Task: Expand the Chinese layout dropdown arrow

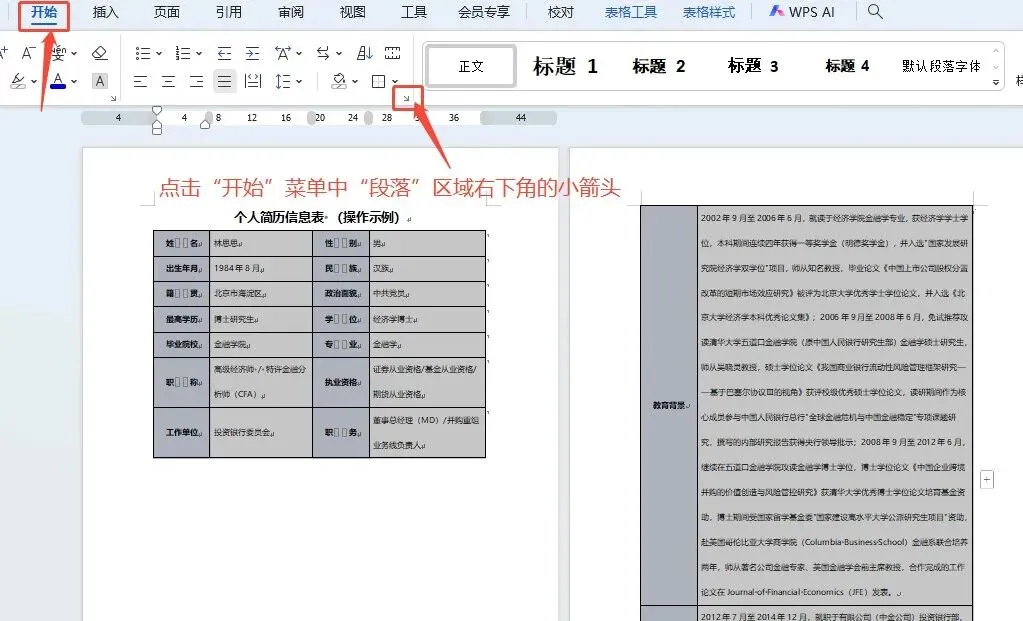Action: [299, 53]
